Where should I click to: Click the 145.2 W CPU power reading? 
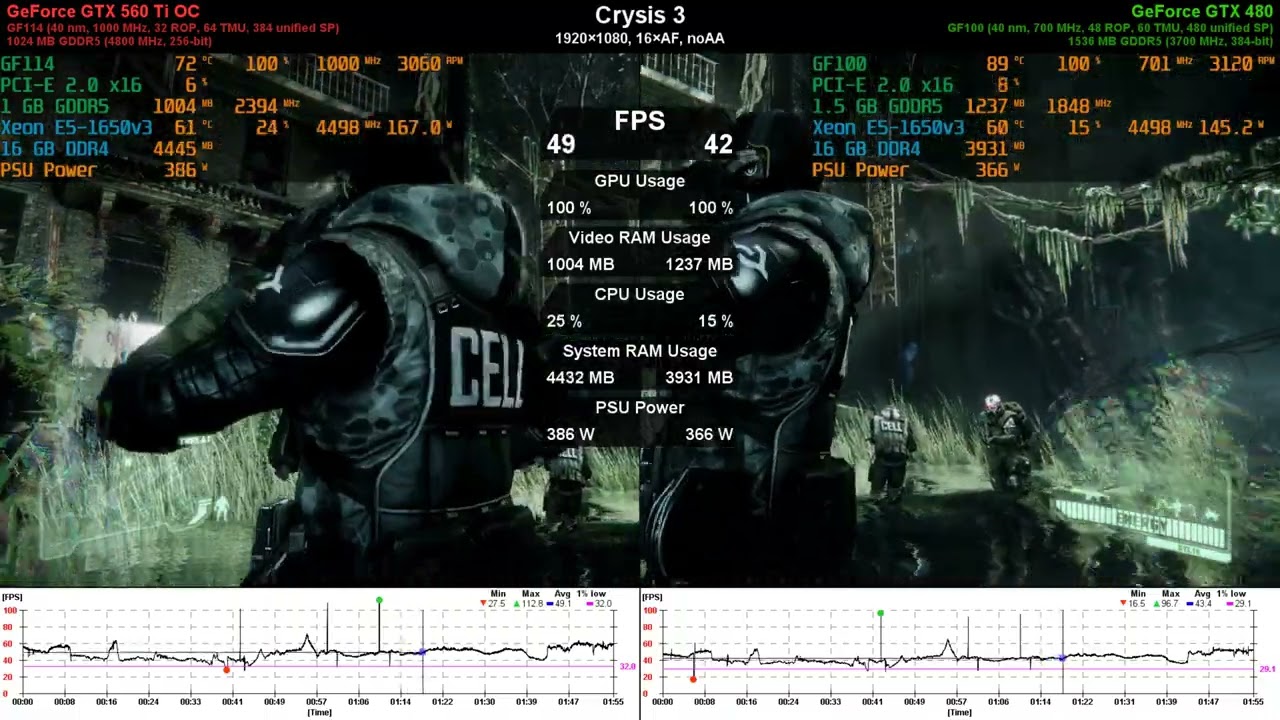coord(1233,128)
